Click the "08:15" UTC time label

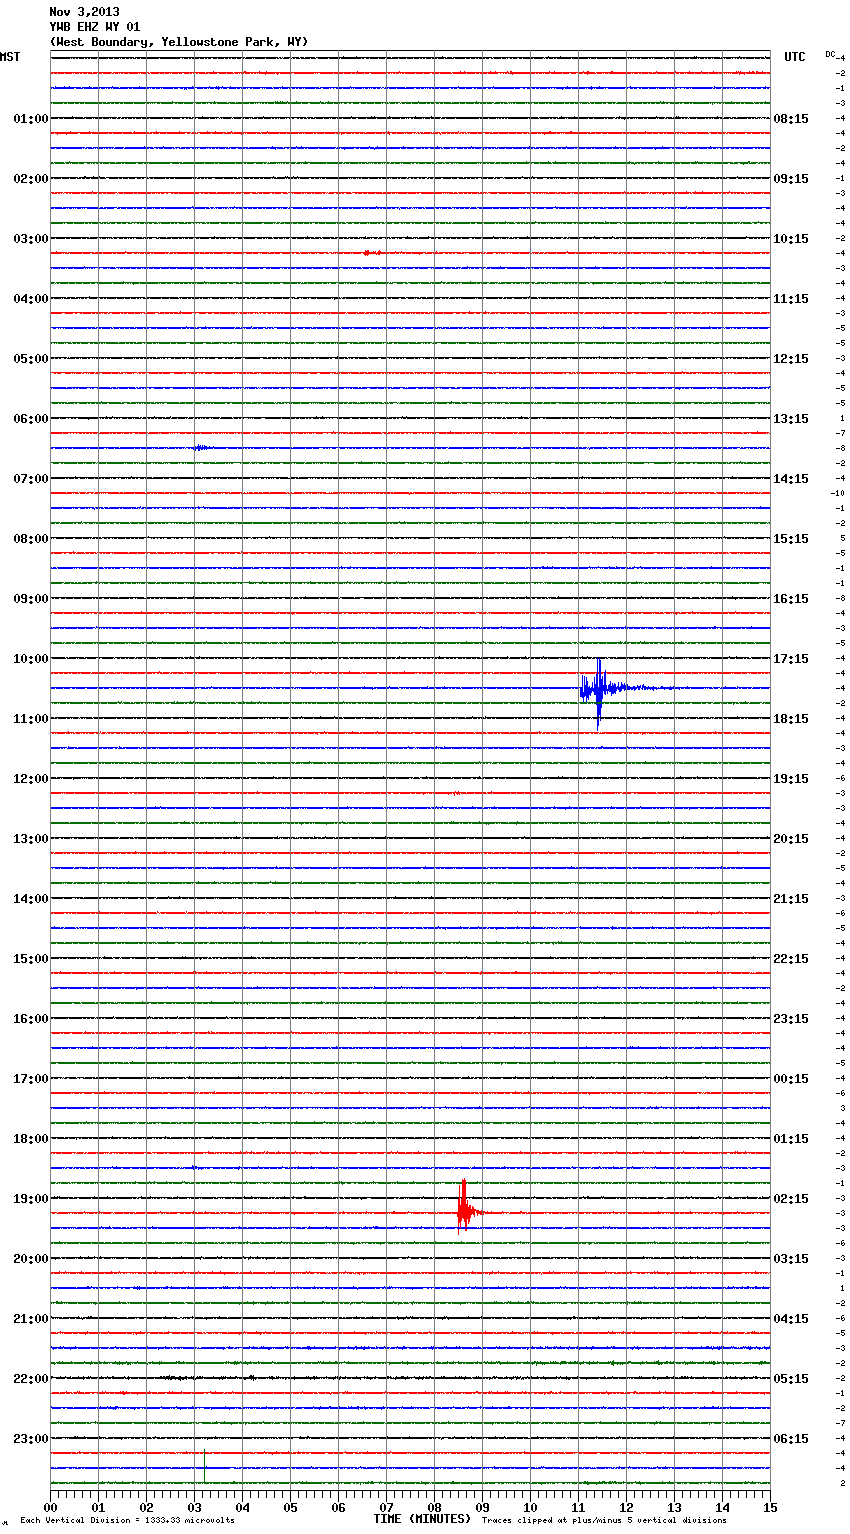[x=791, y=119]
